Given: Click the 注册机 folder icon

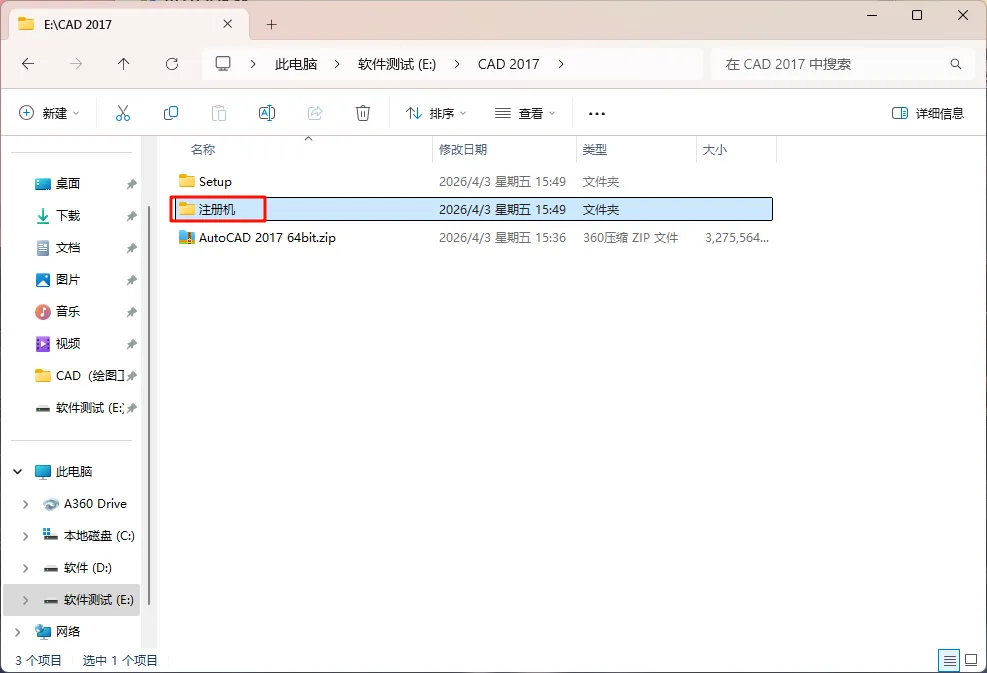Looking at the screenshot, I should click(x=187, y=209).
